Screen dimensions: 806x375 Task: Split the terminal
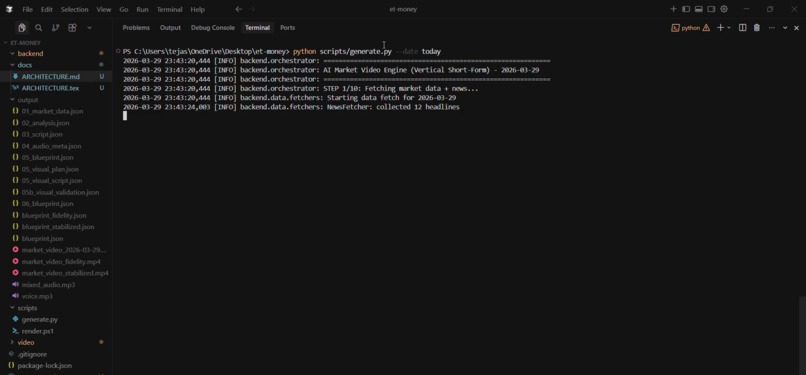click(742, 28)
